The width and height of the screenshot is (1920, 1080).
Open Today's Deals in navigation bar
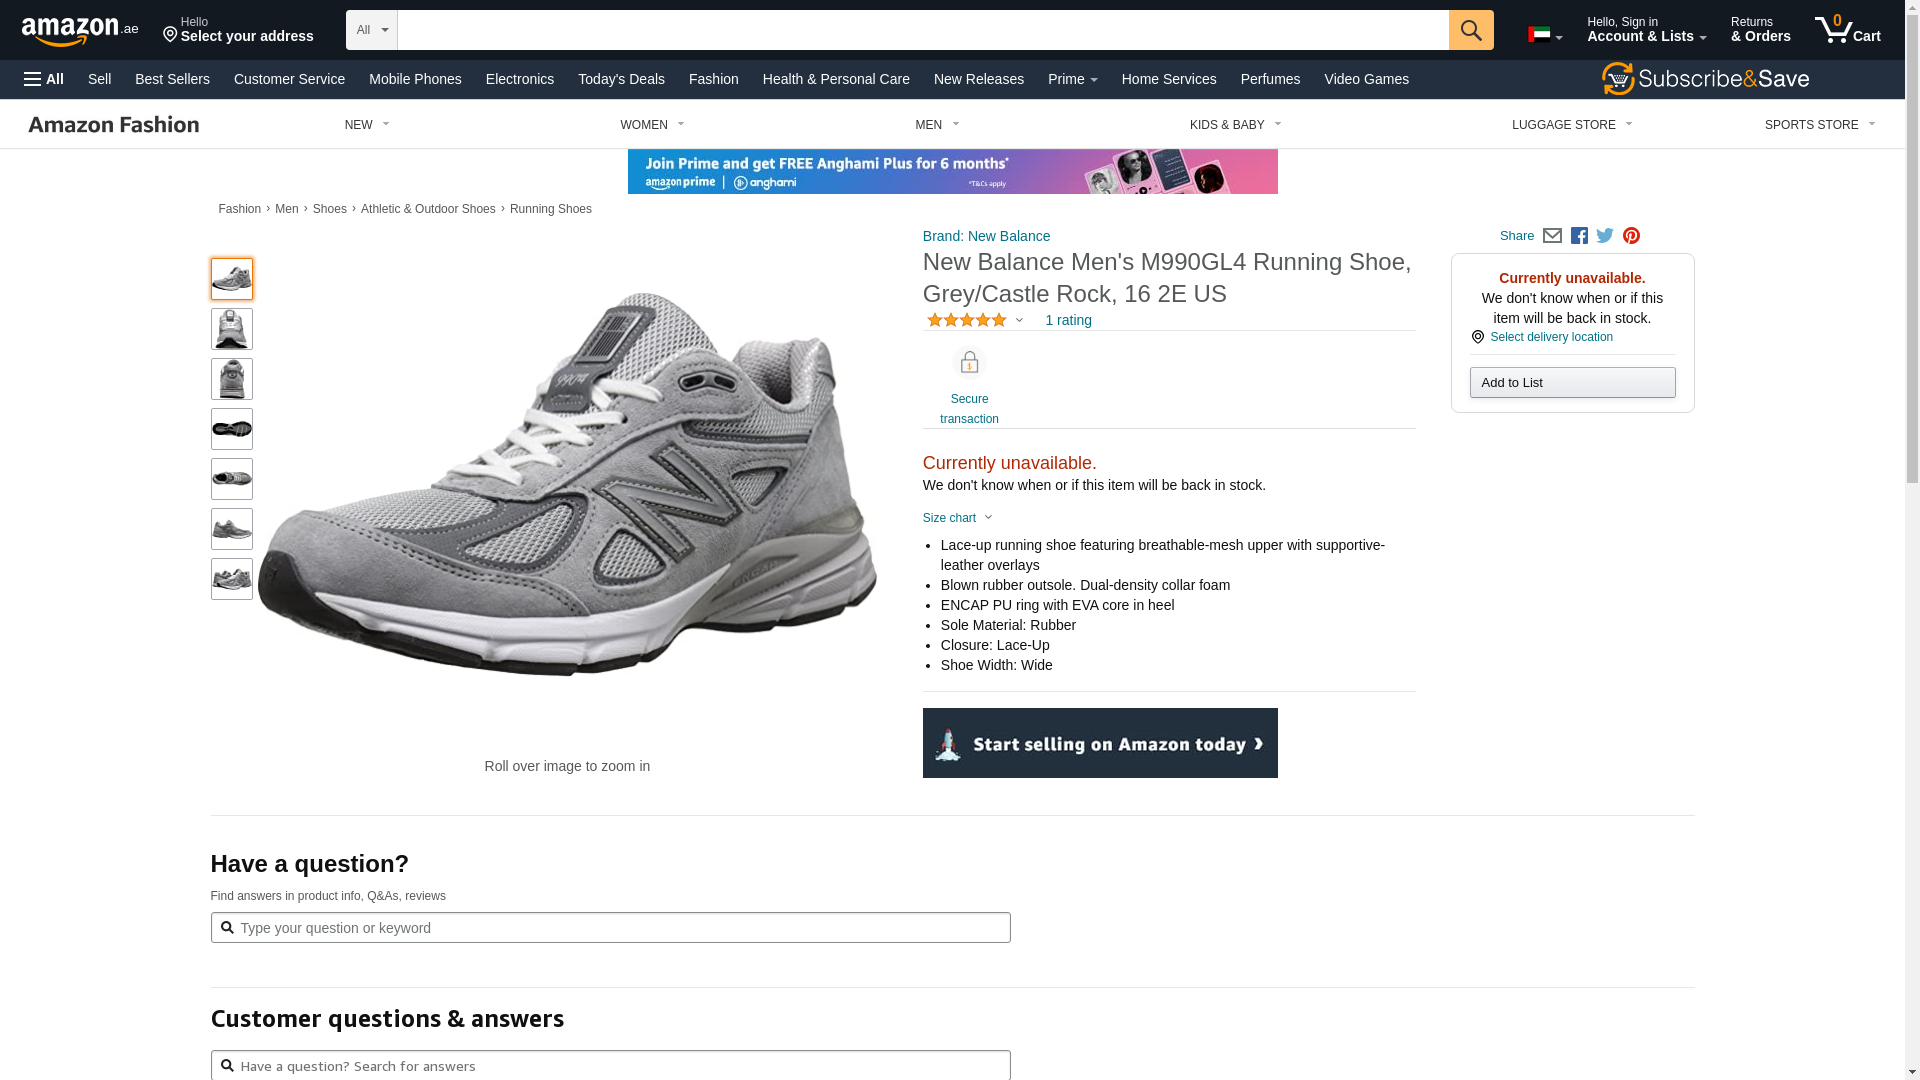621,79
